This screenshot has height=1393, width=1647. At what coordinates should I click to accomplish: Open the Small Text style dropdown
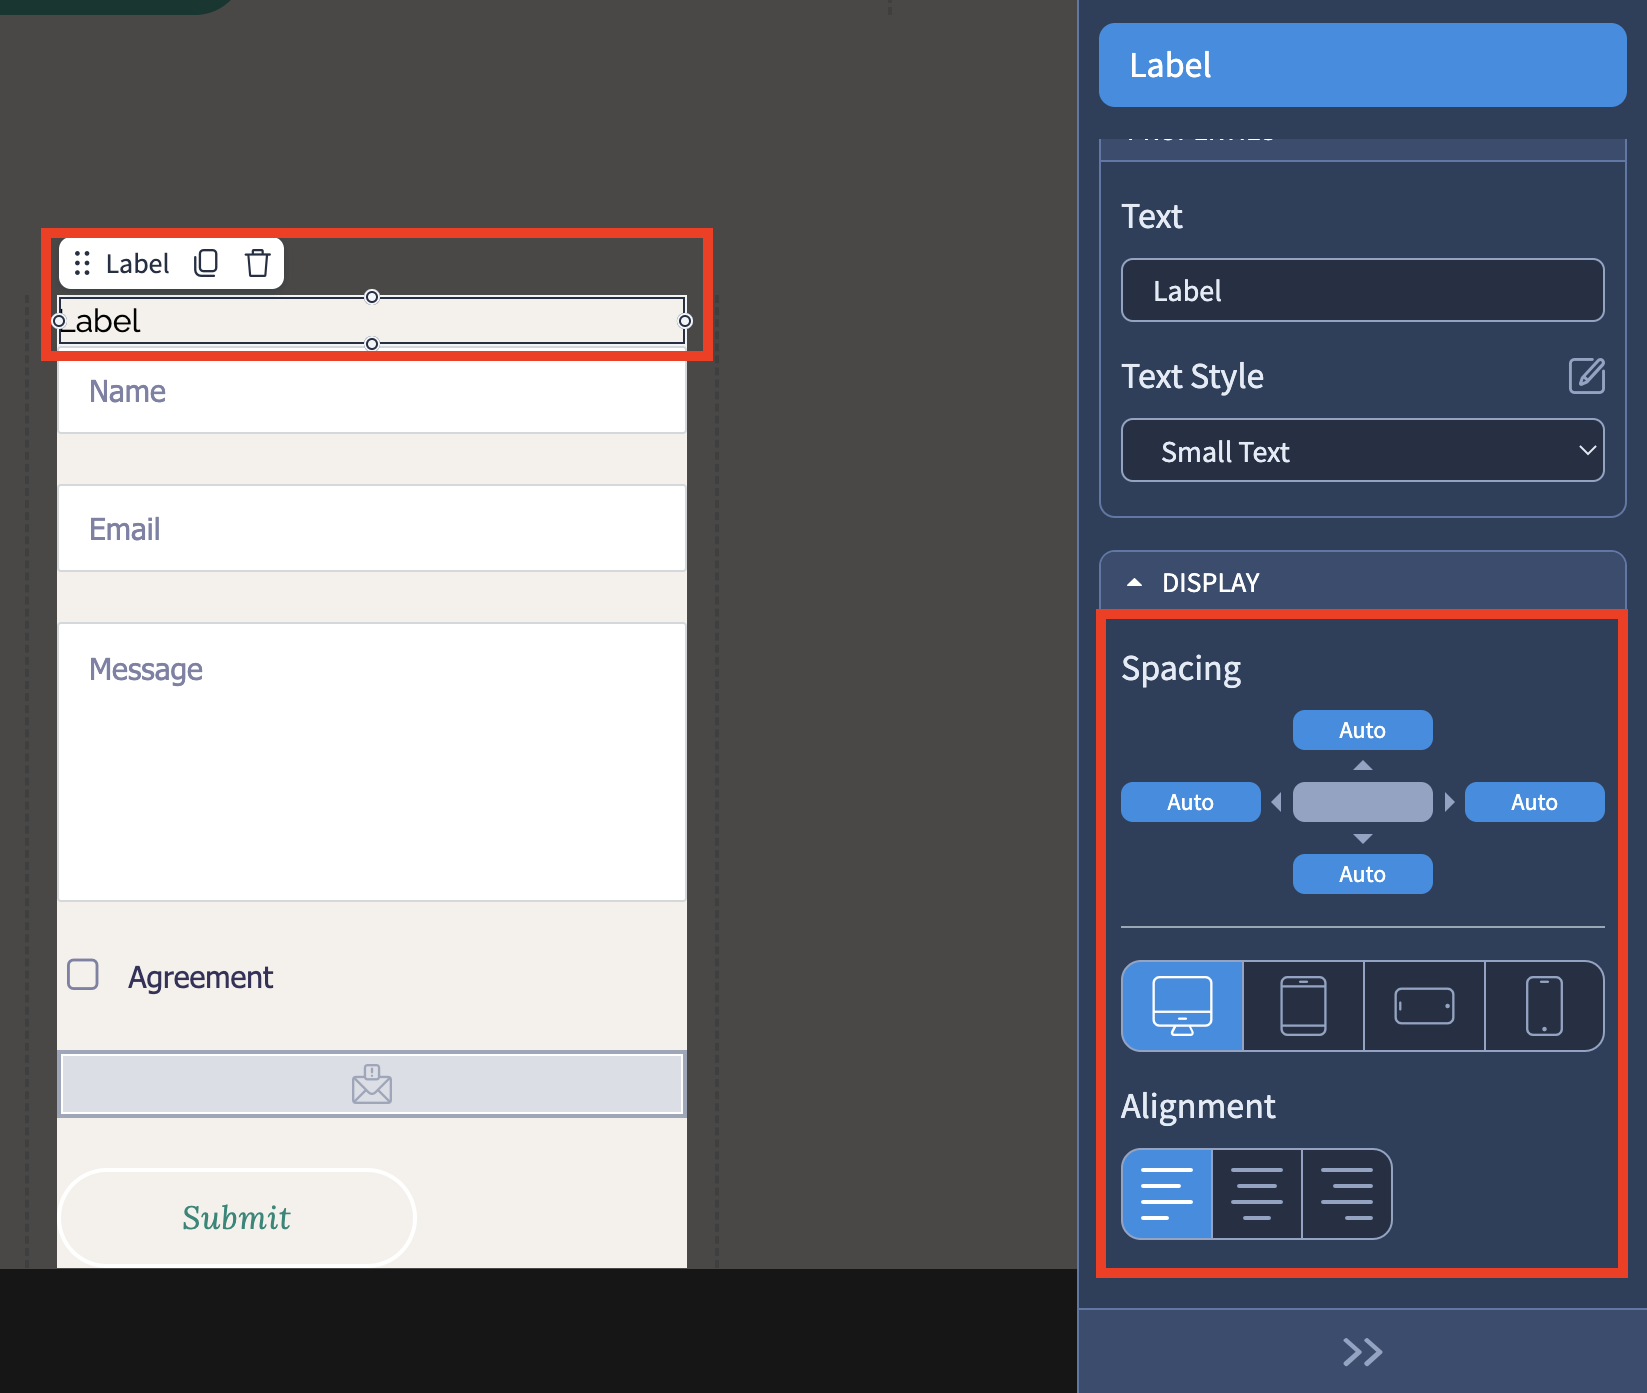pyautogui.click(x=1362, y=451)
